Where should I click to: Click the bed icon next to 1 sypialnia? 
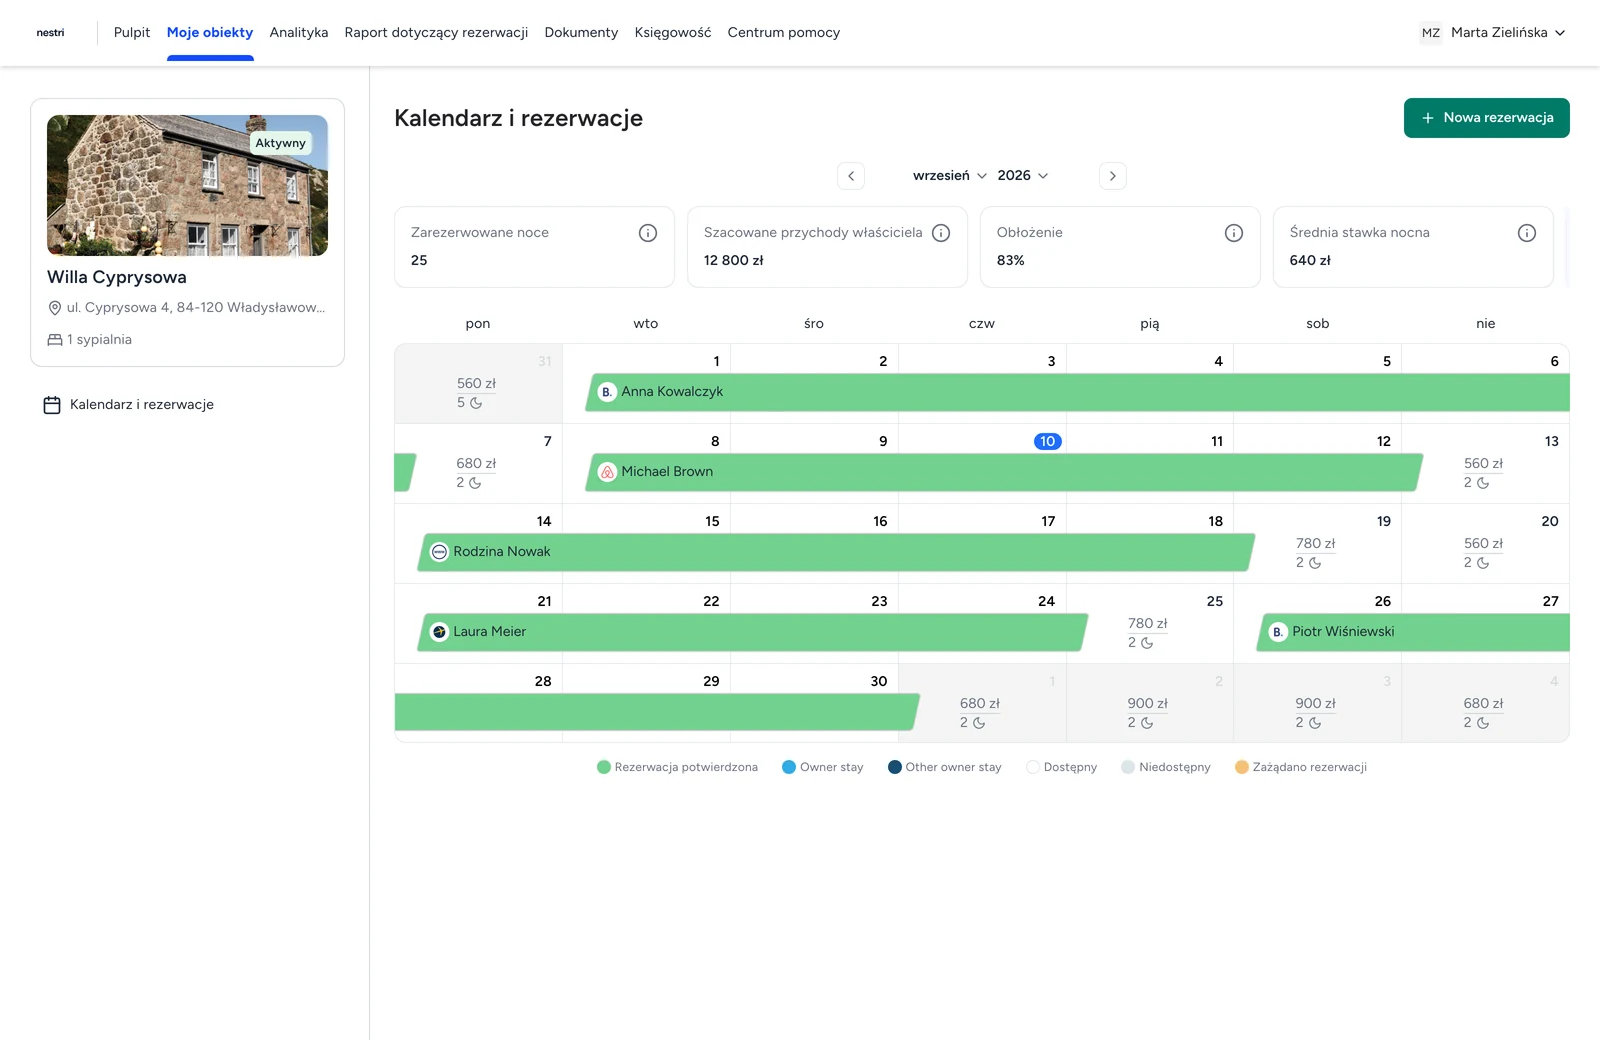click(x=55, y=340)
